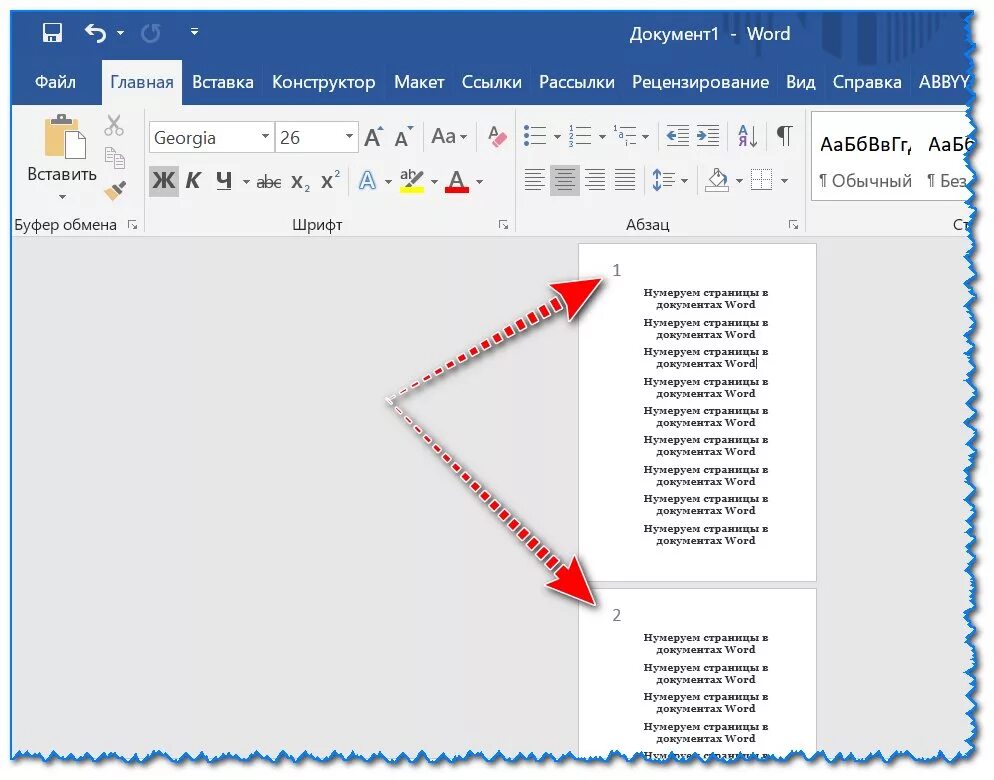Image resolution: width=994 pixels, height=780 pixels.
Task: Go to the Конструктор tab
Action: click(323, 82)
